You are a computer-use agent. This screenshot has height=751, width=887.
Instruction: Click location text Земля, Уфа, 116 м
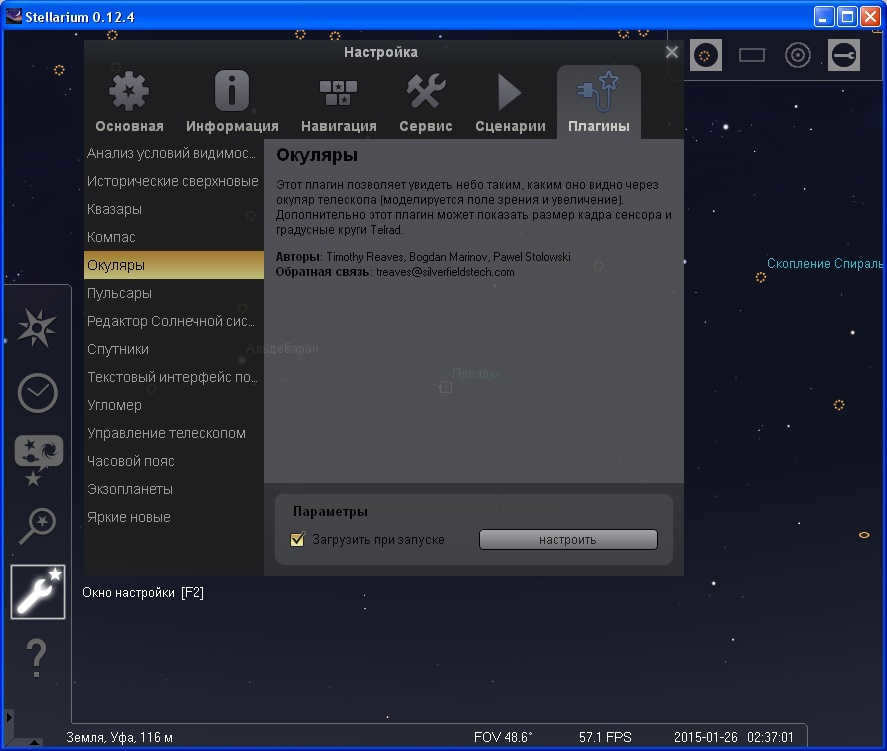tap(119, 737)
